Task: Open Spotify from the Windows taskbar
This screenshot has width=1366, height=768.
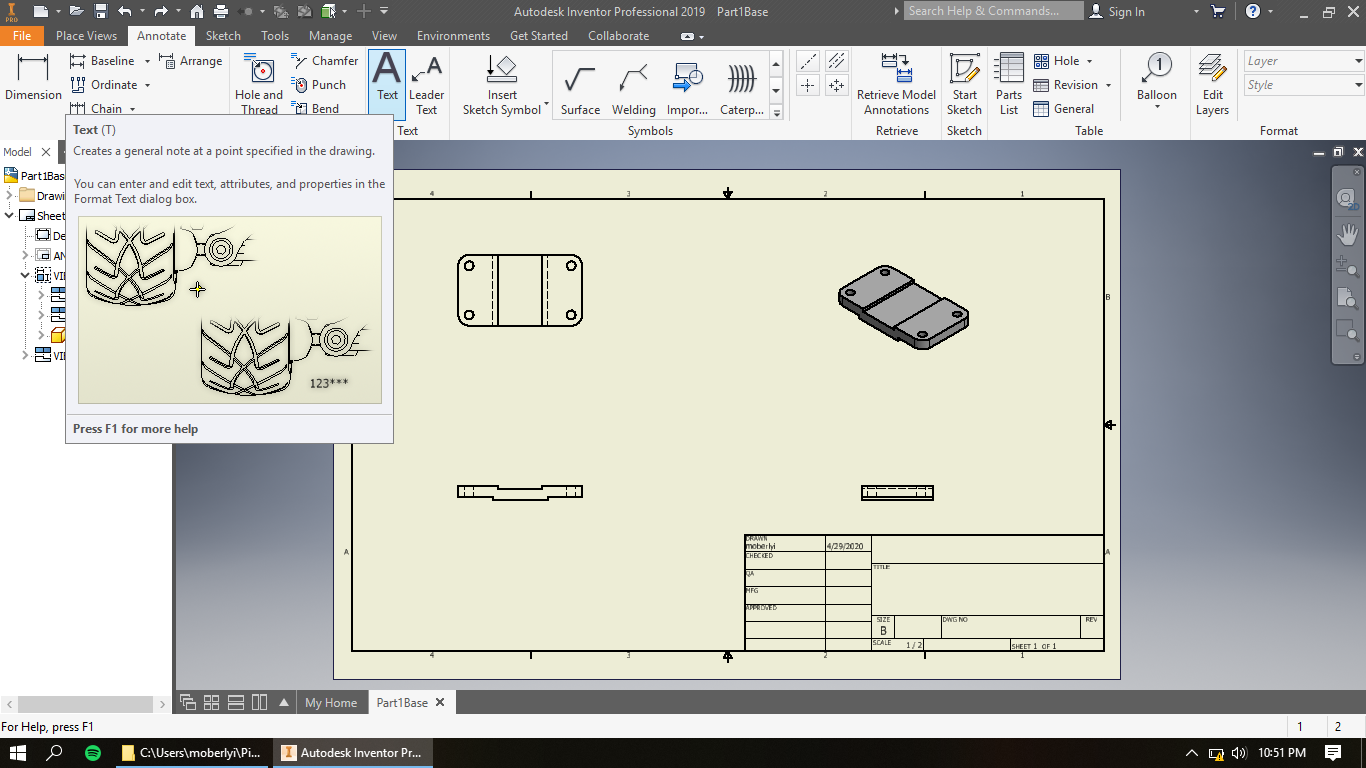Action: 93,753
